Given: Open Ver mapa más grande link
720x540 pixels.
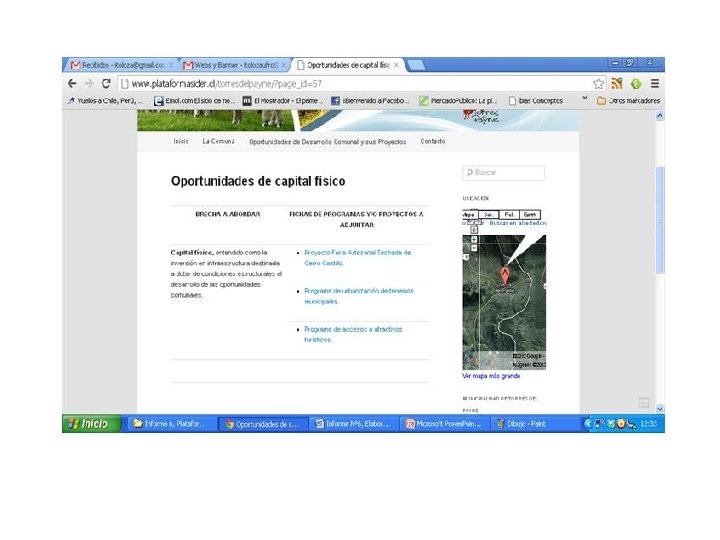Looking at the screenshot, I should [491, 376].
